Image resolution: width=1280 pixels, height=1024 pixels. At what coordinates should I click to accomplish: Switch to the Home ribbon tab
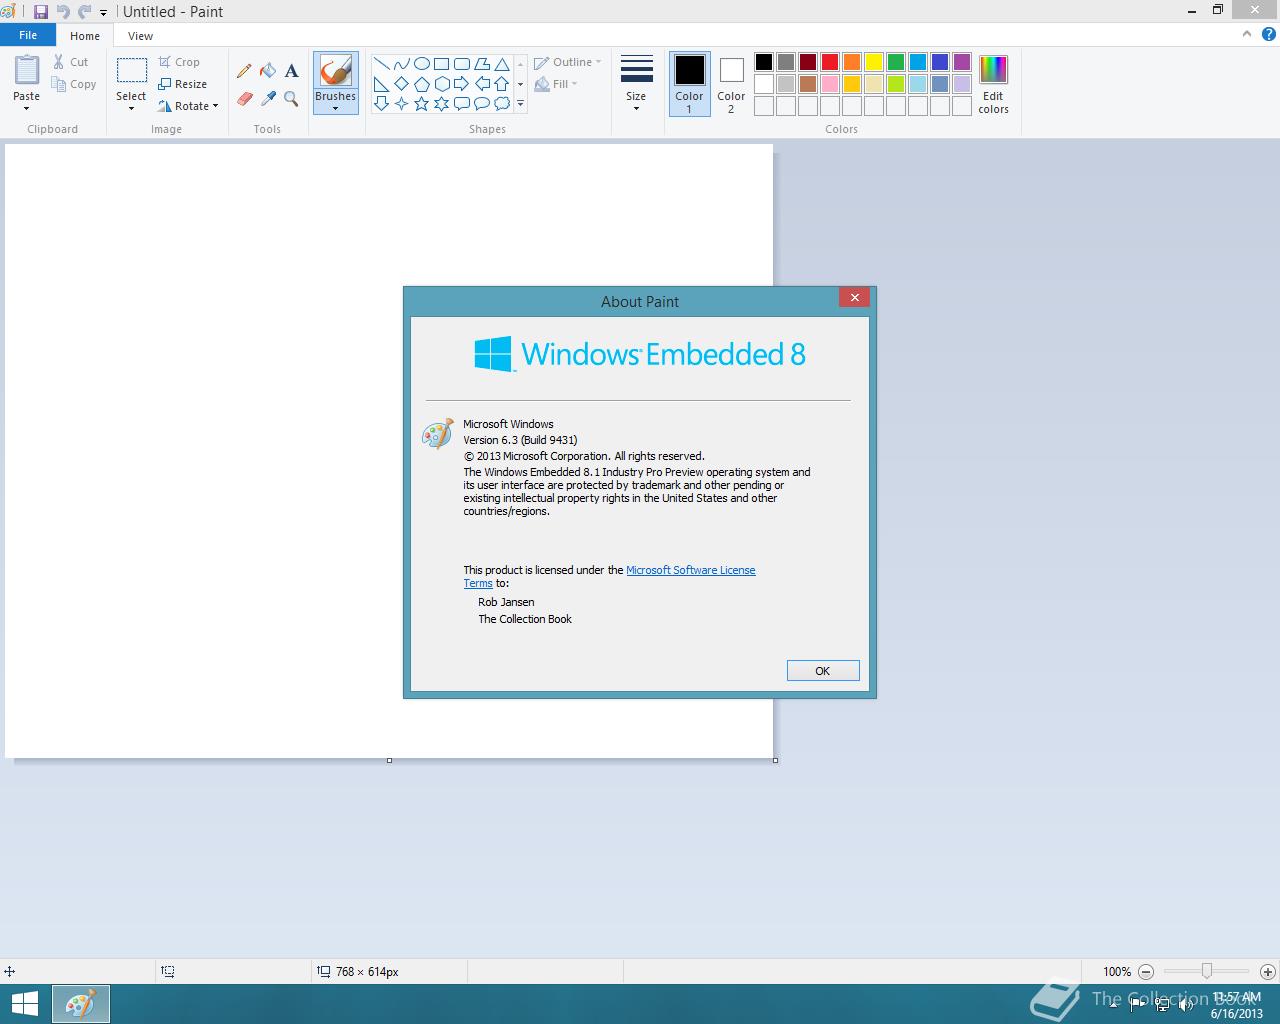coord(85,36)
